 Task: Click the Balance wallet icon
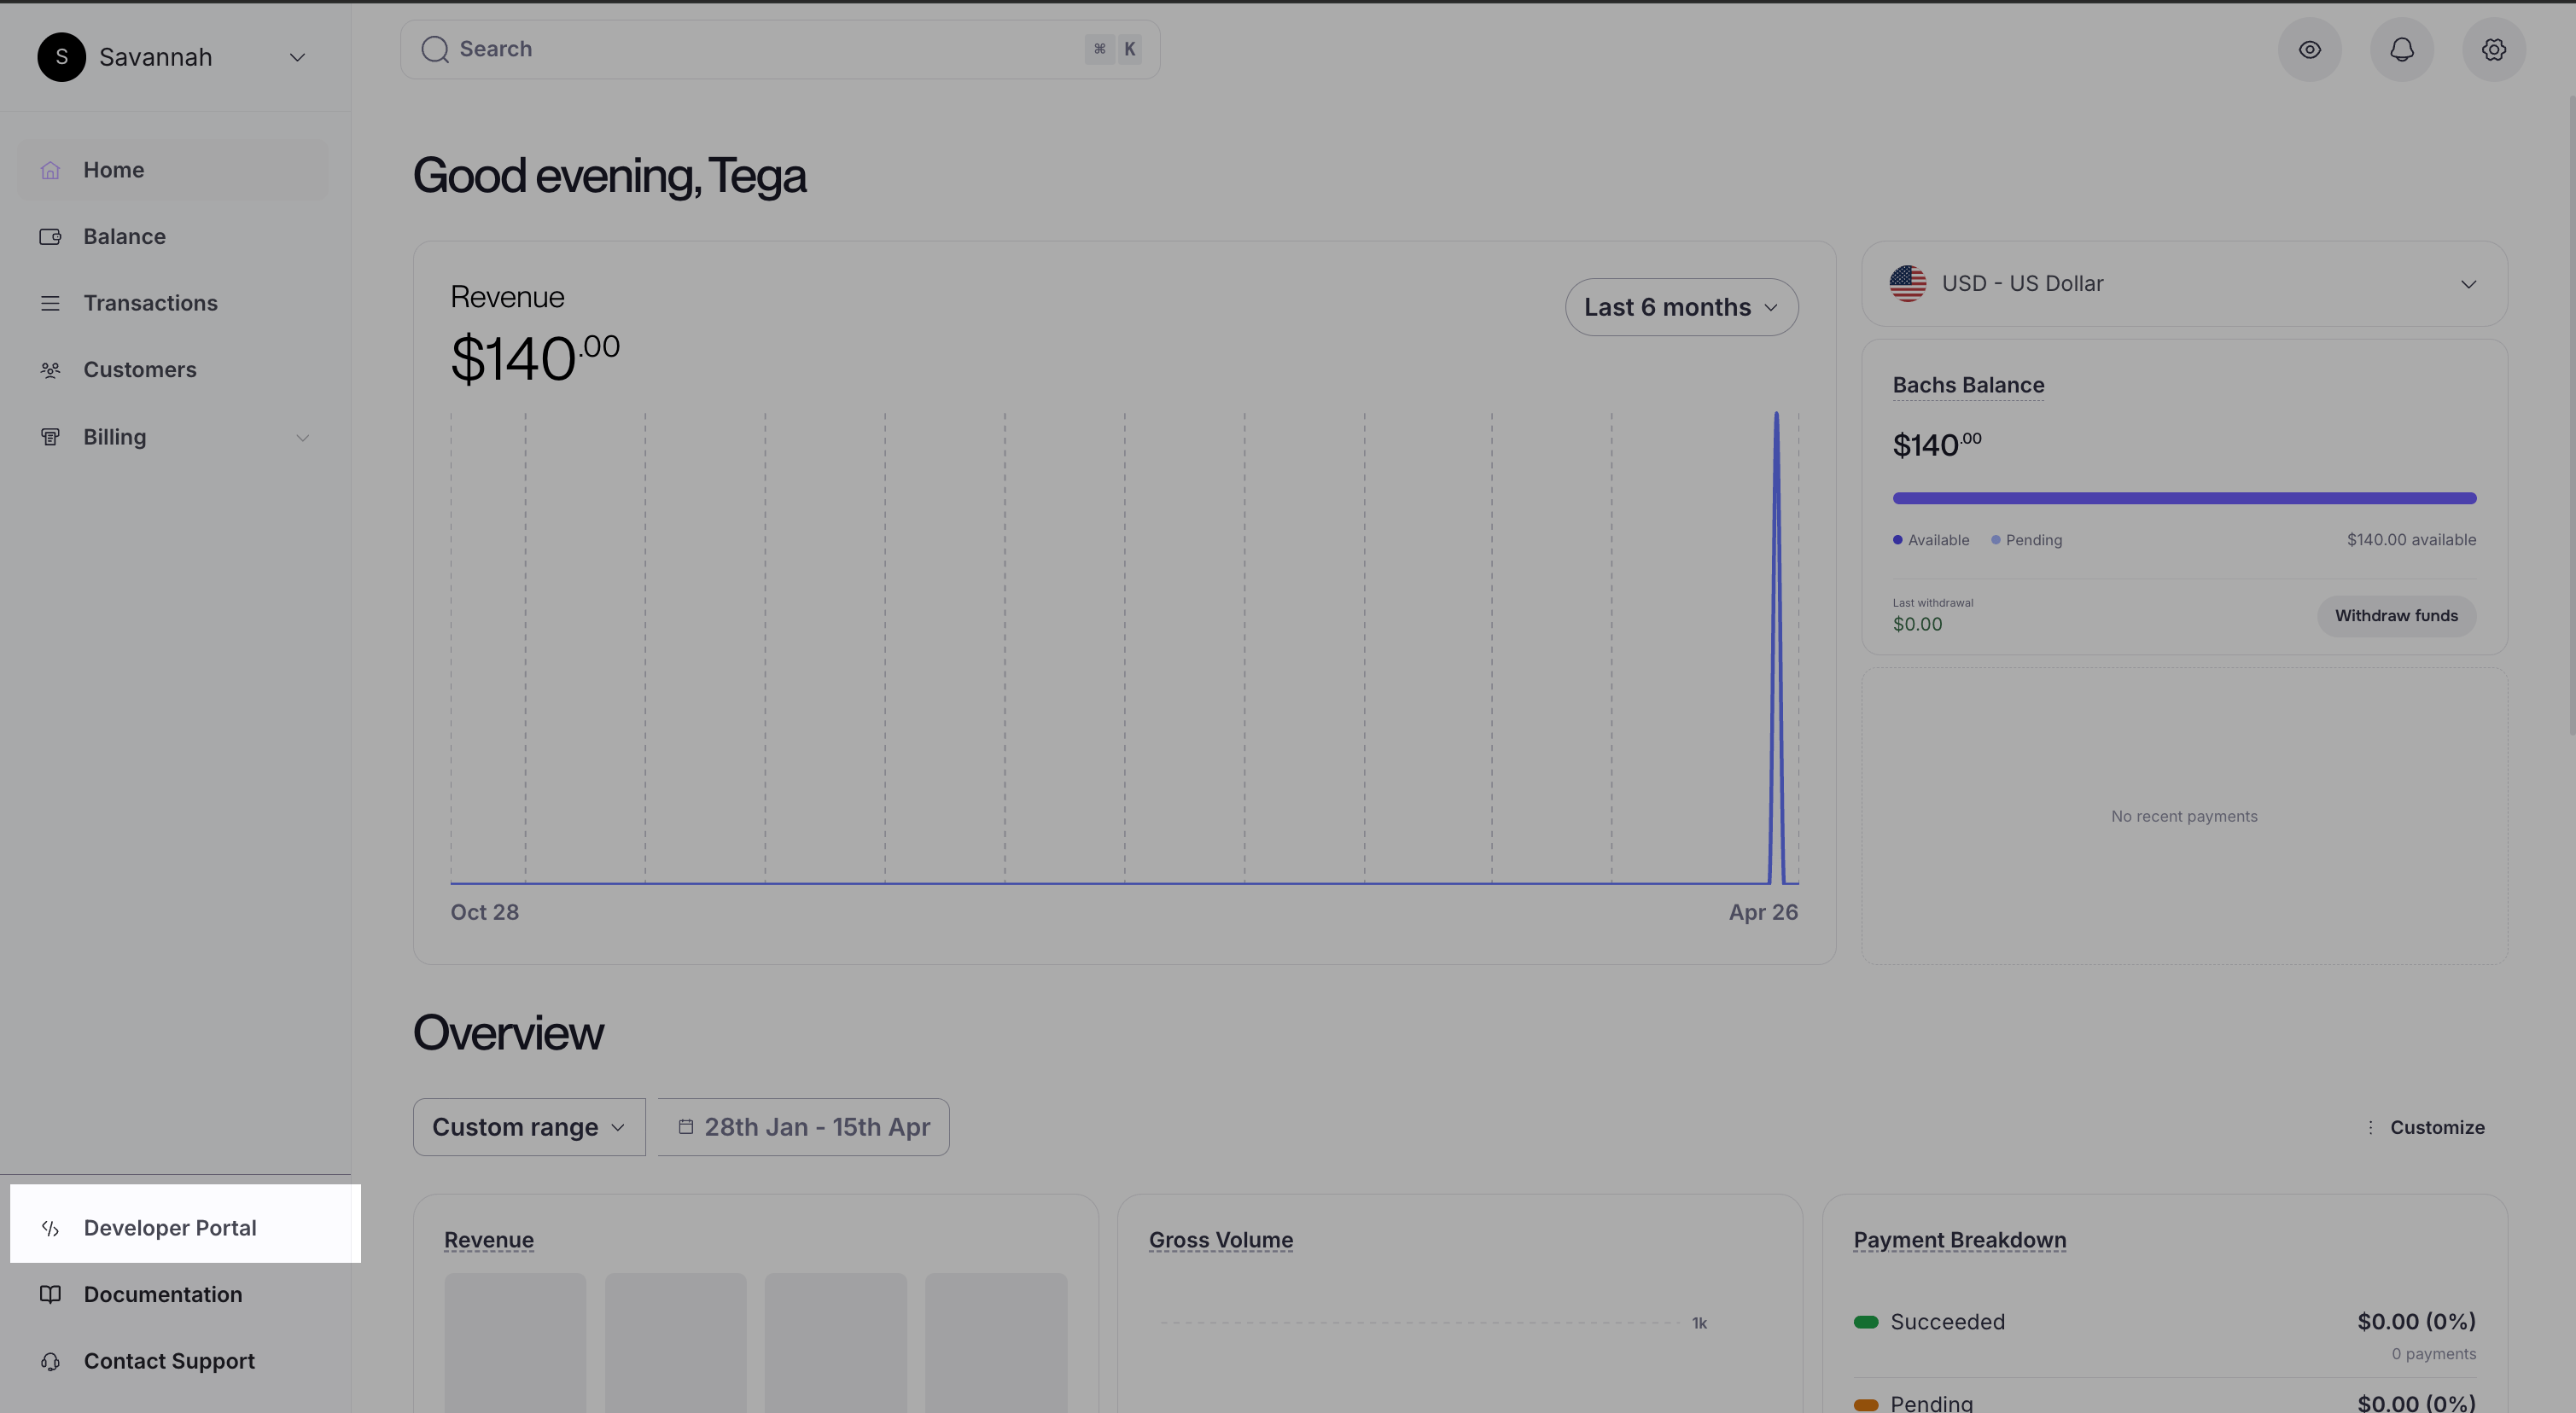pos(50,237)
